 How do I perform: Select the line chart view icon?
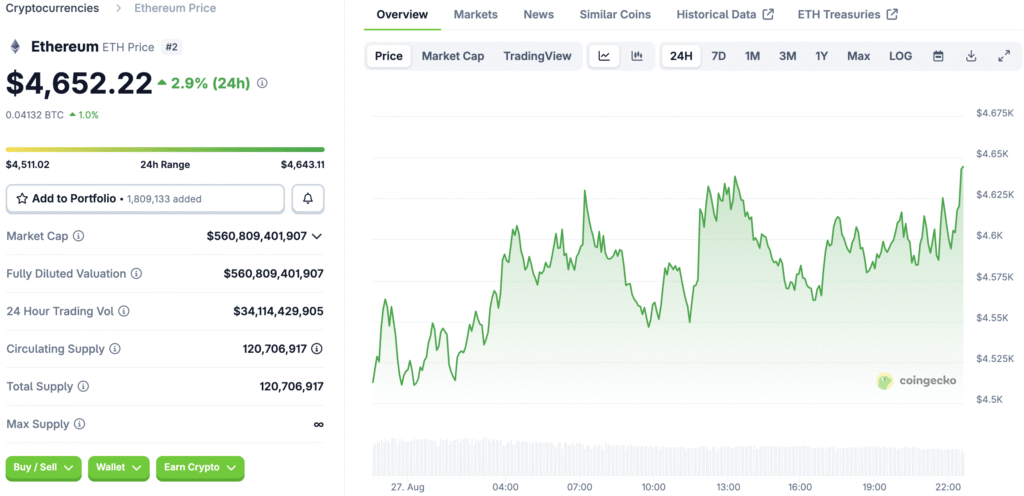point(604,56)
